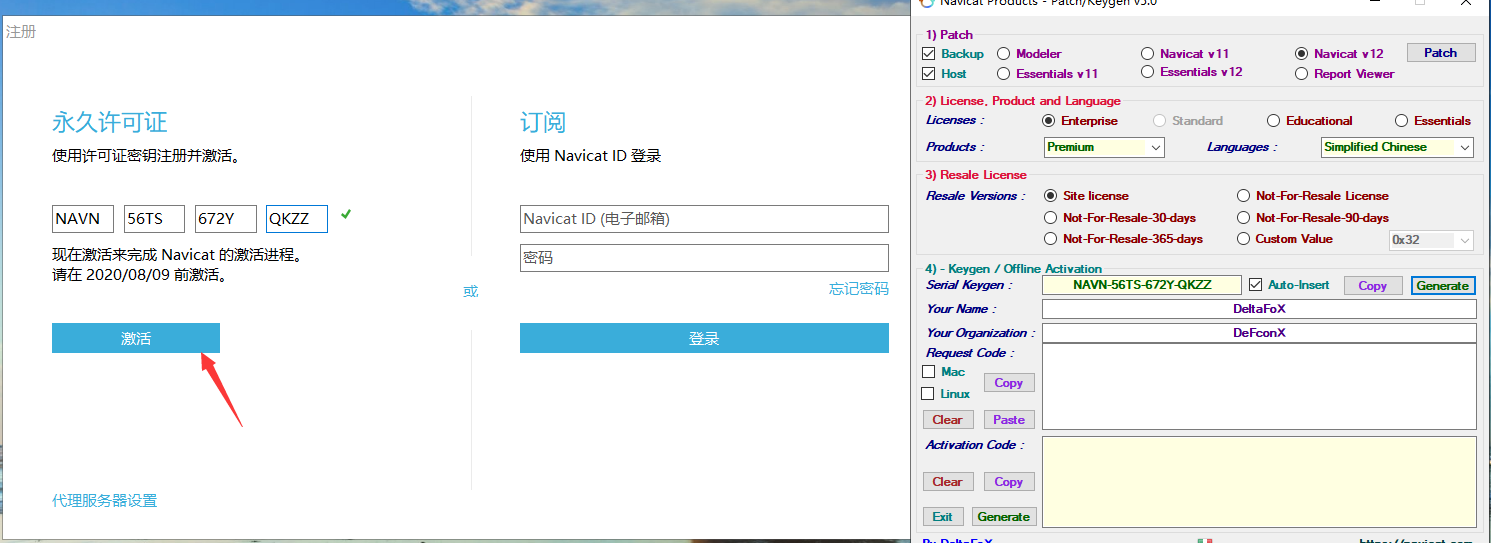Select the Navicat v12 radio button
The height and width of the screenshot is (543, 1491).
point(1301,54)
